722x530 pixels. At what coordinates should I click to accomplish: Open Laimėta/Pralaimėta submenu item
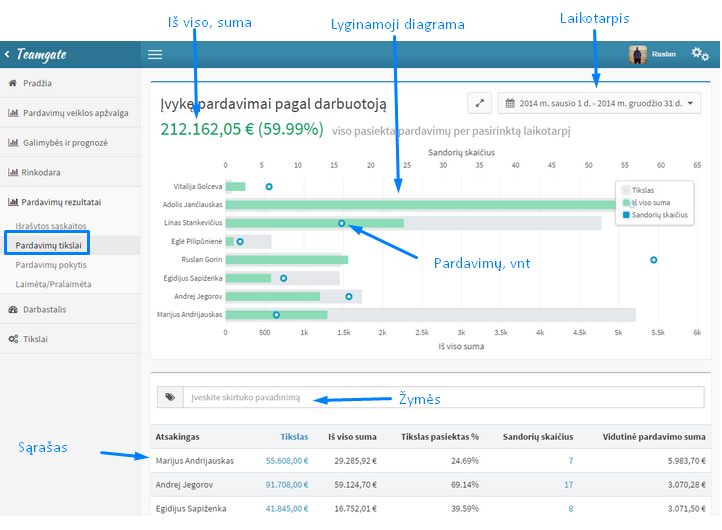[53, 284]
